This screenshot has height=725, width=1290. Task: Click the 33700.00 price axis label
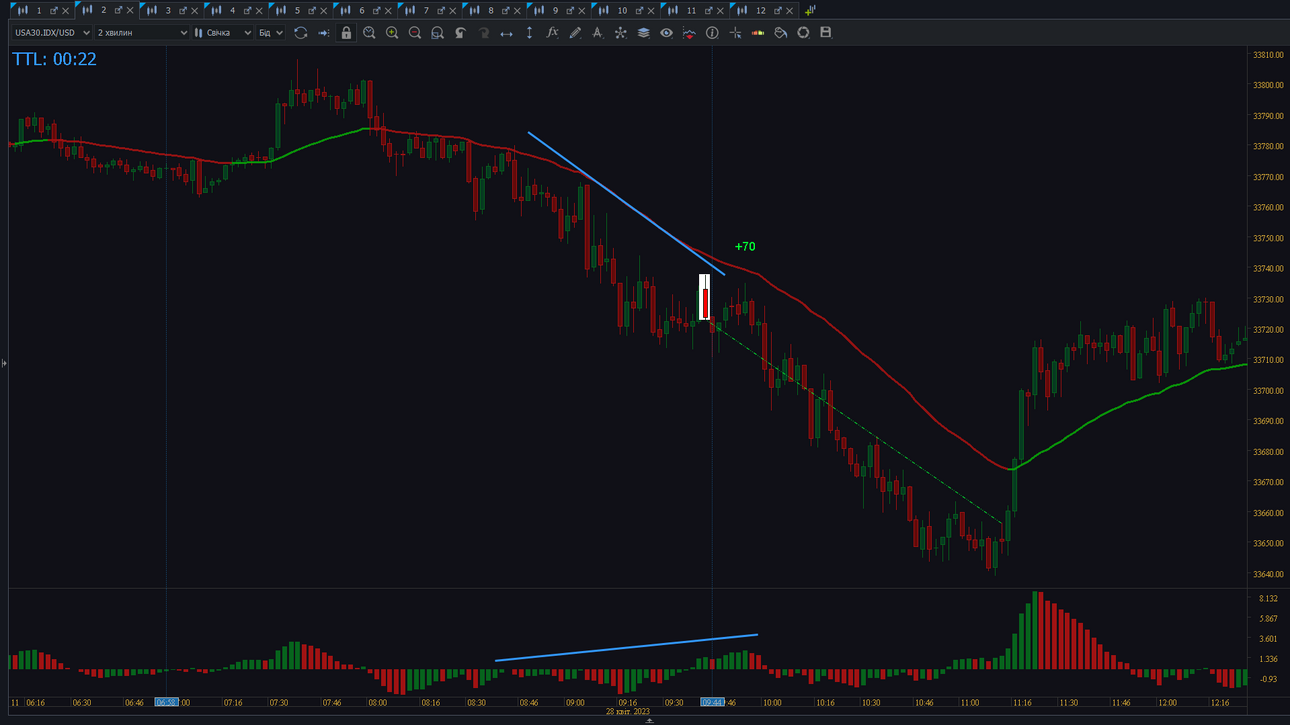[x=1268, y=391]
